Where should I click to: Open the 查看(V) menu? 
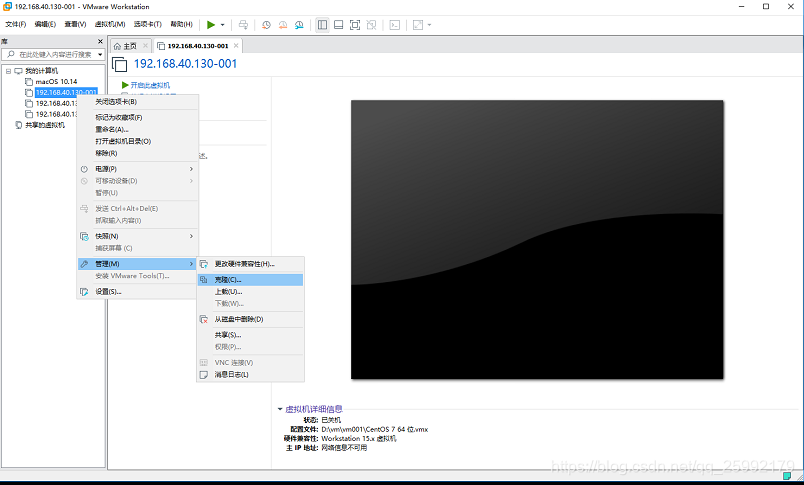coord(75,24)
